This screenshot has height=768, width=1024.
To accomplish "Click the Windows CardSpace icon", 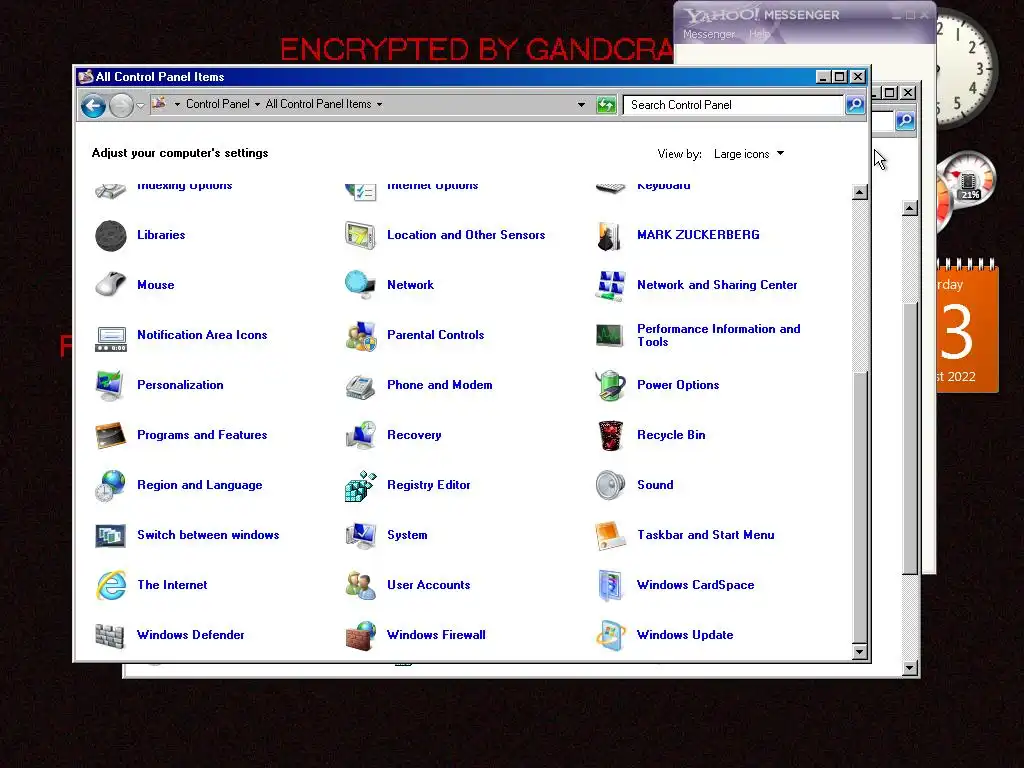I will coord(611,585).
